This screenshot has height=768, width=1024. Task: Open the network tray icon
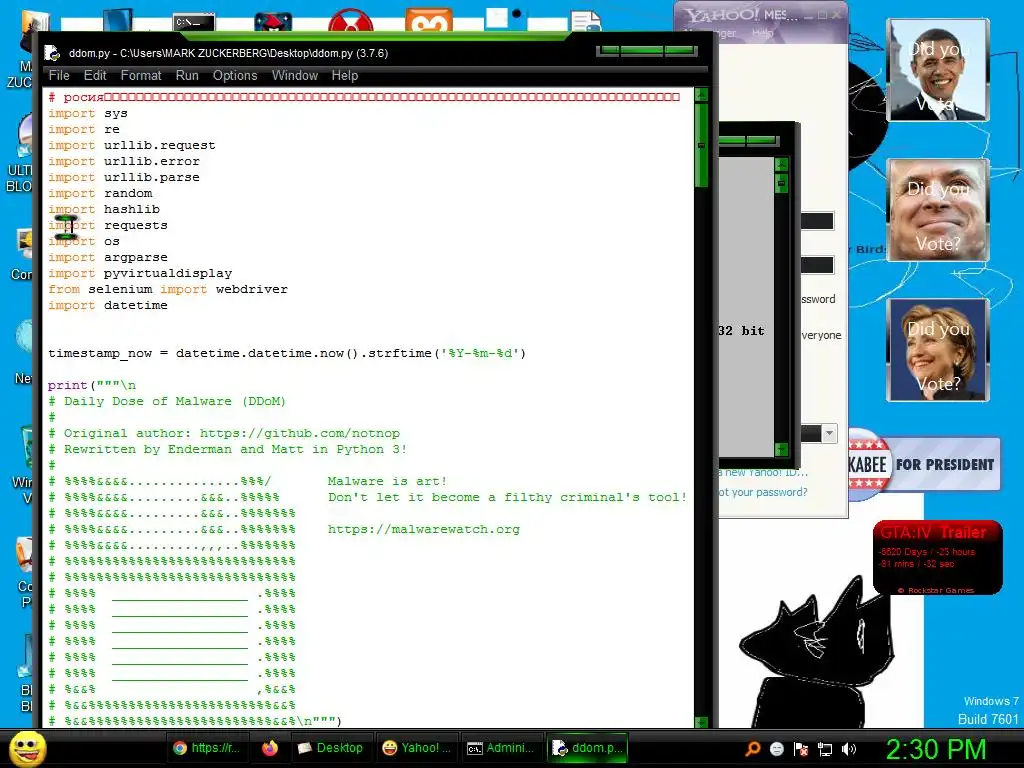click(x=825, y=749)
